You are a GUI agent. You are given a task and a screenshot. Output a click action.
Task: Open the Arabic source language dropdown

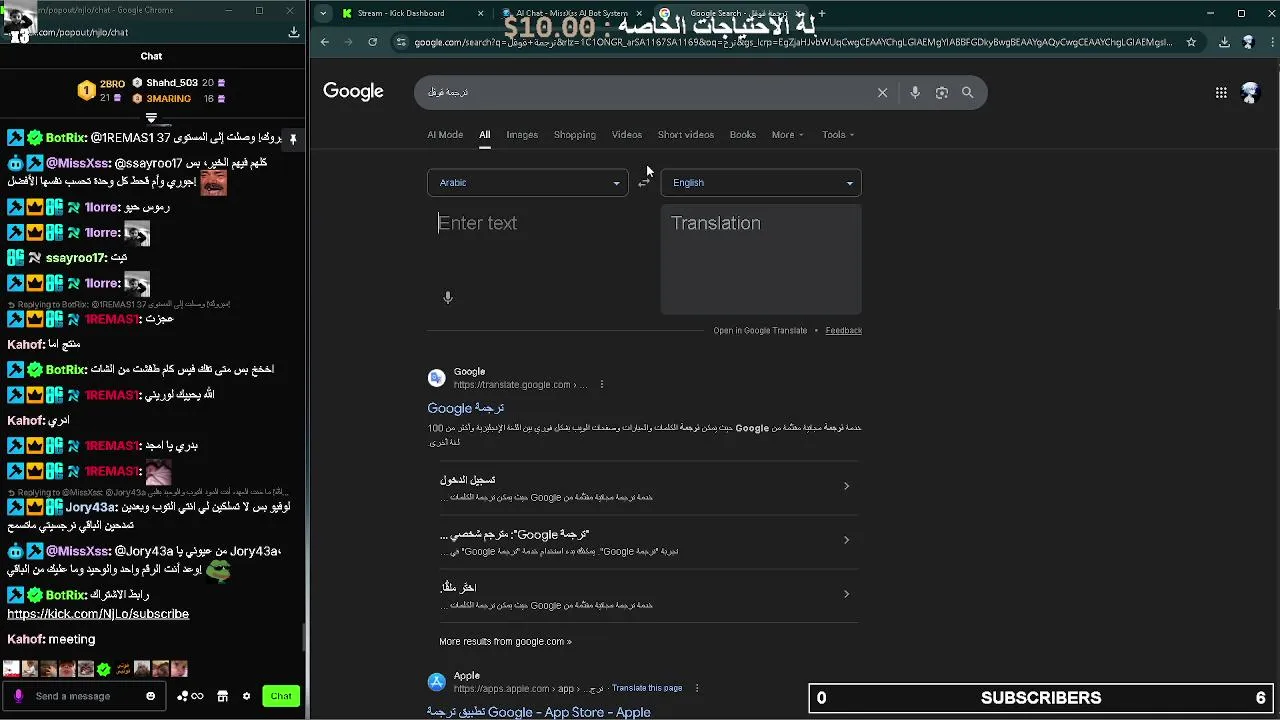pos(527,182)
